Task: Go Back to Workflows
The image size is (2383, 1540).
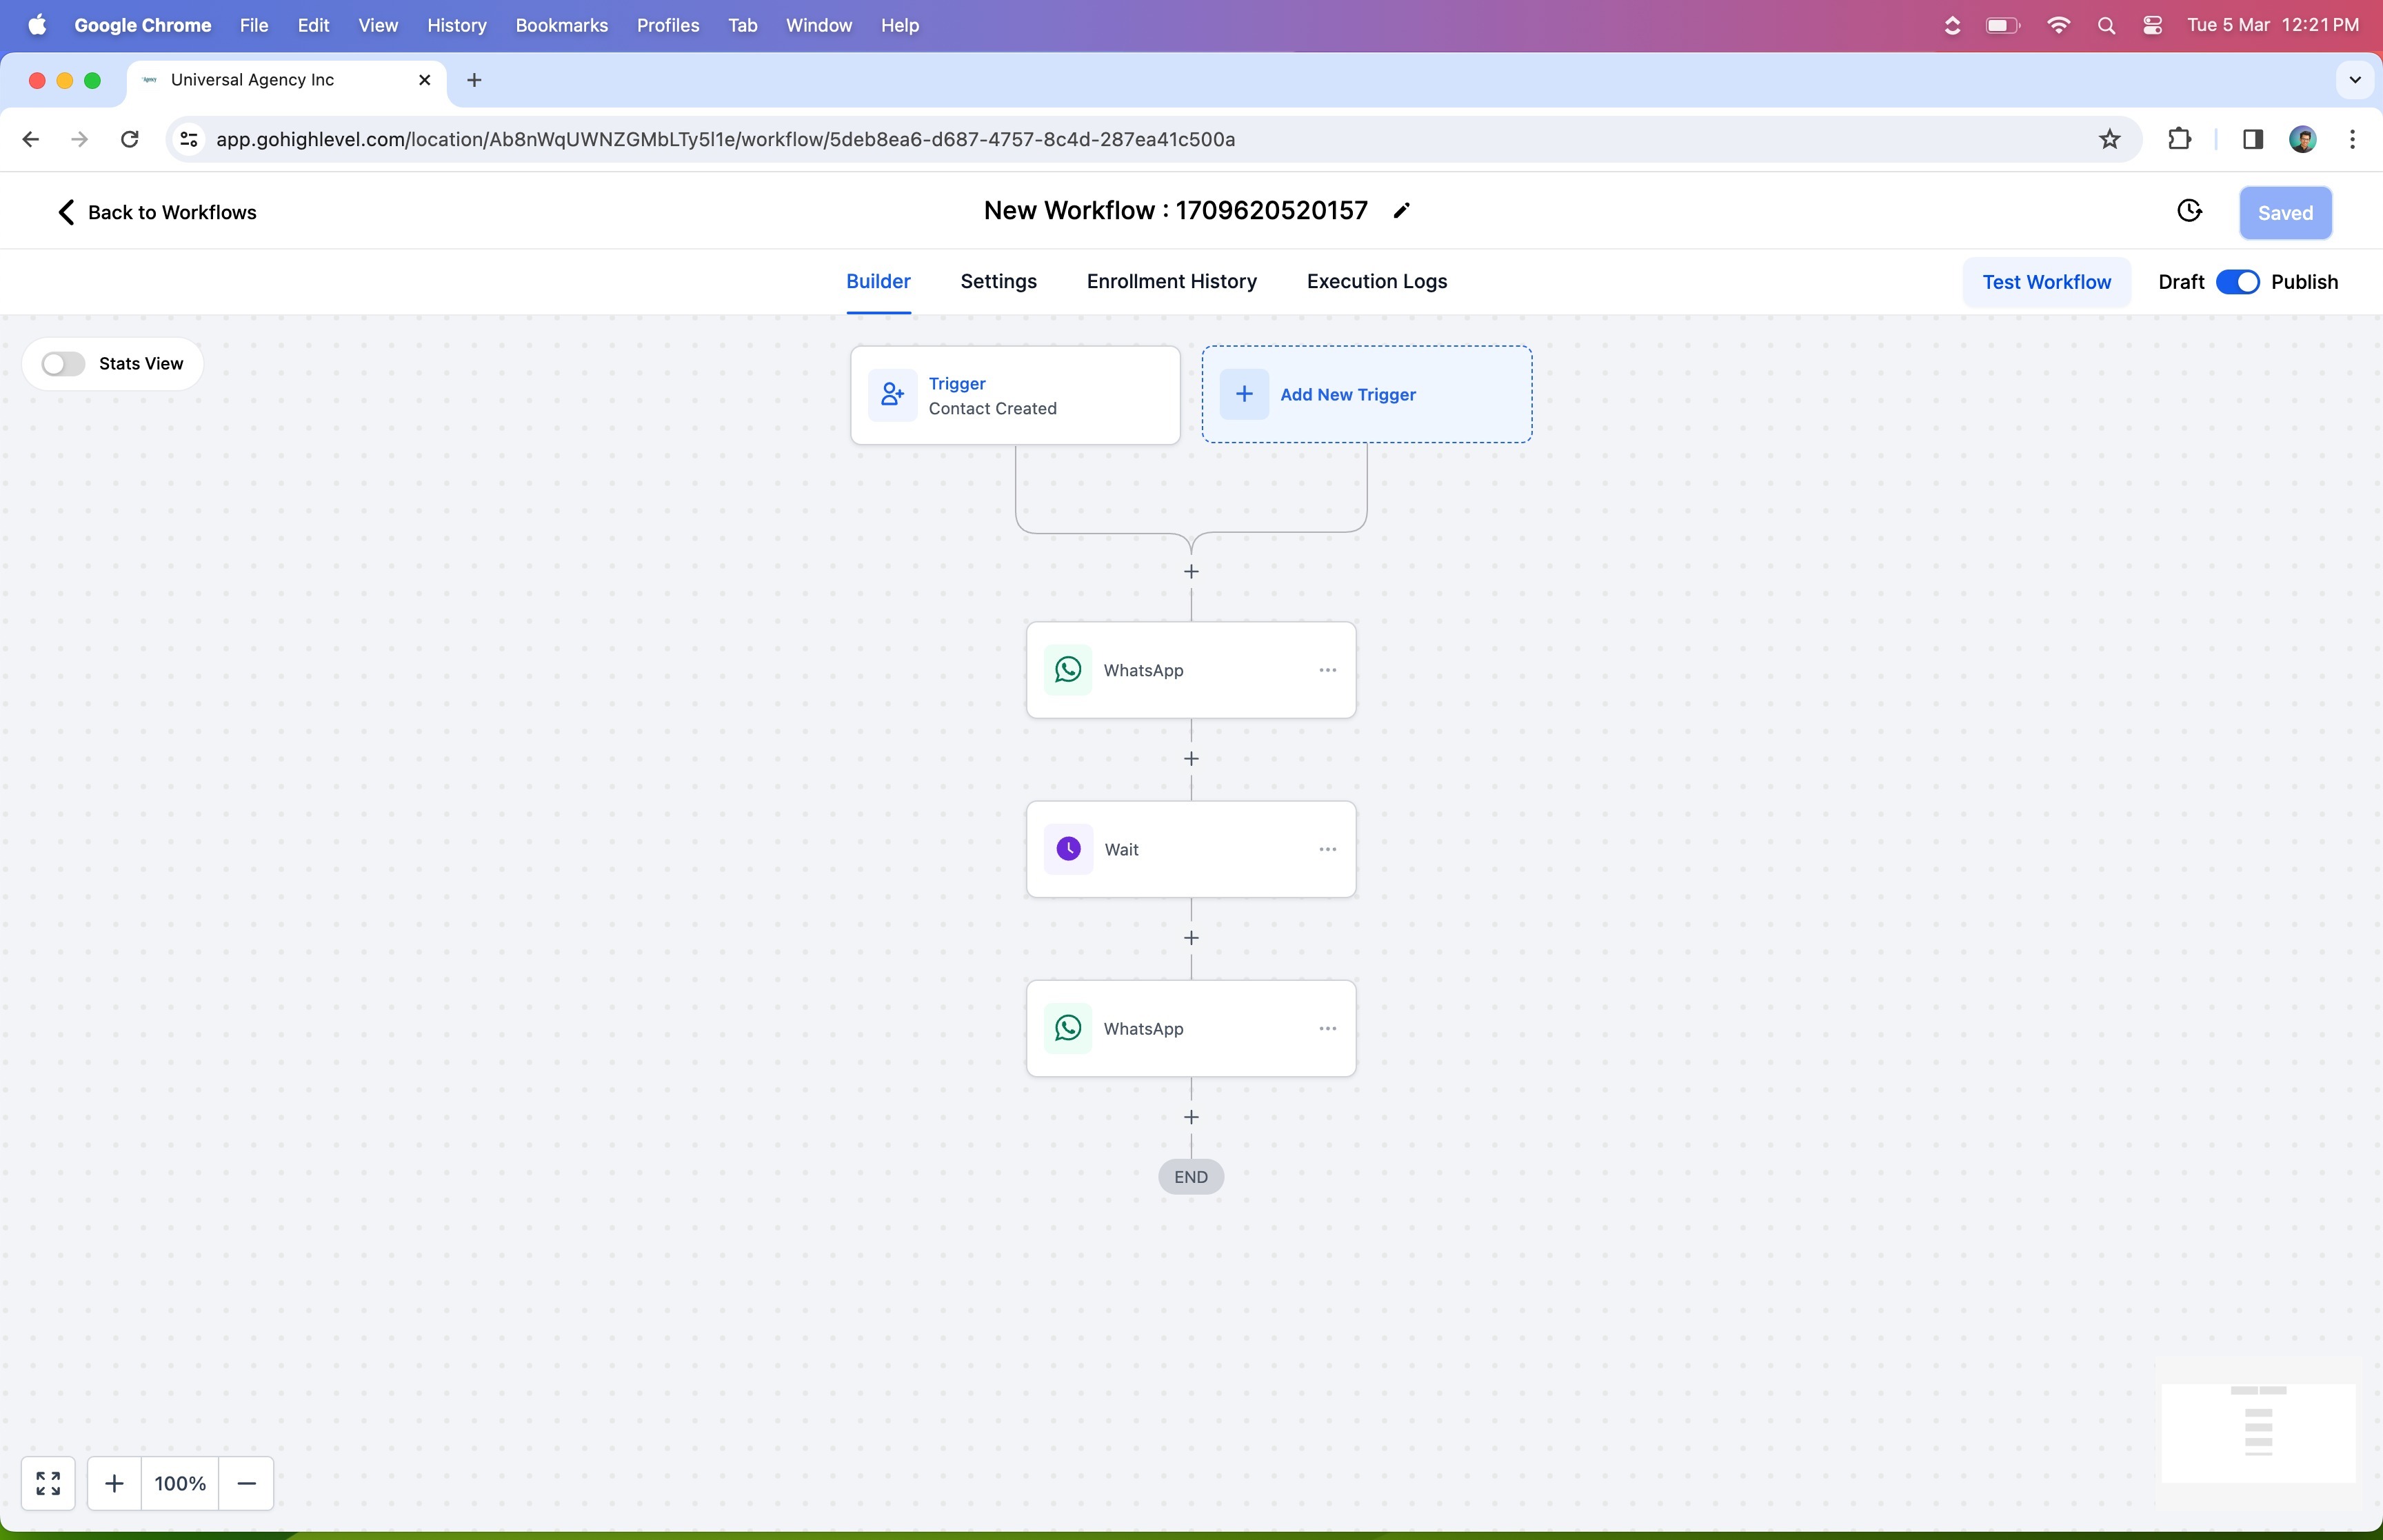Action: [x=156, y=212]
